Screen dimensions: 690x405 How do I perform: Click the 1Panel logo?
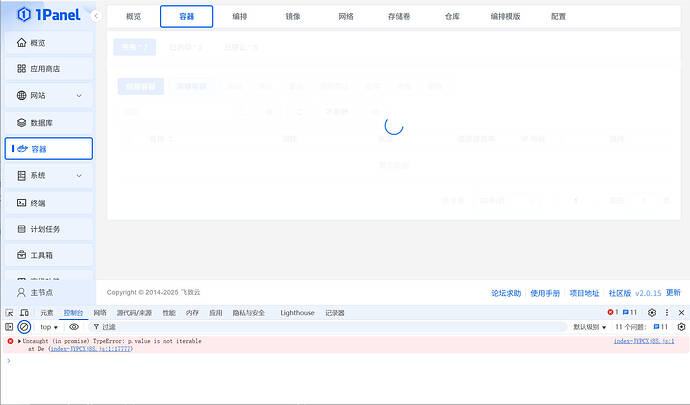click(43, 16)
